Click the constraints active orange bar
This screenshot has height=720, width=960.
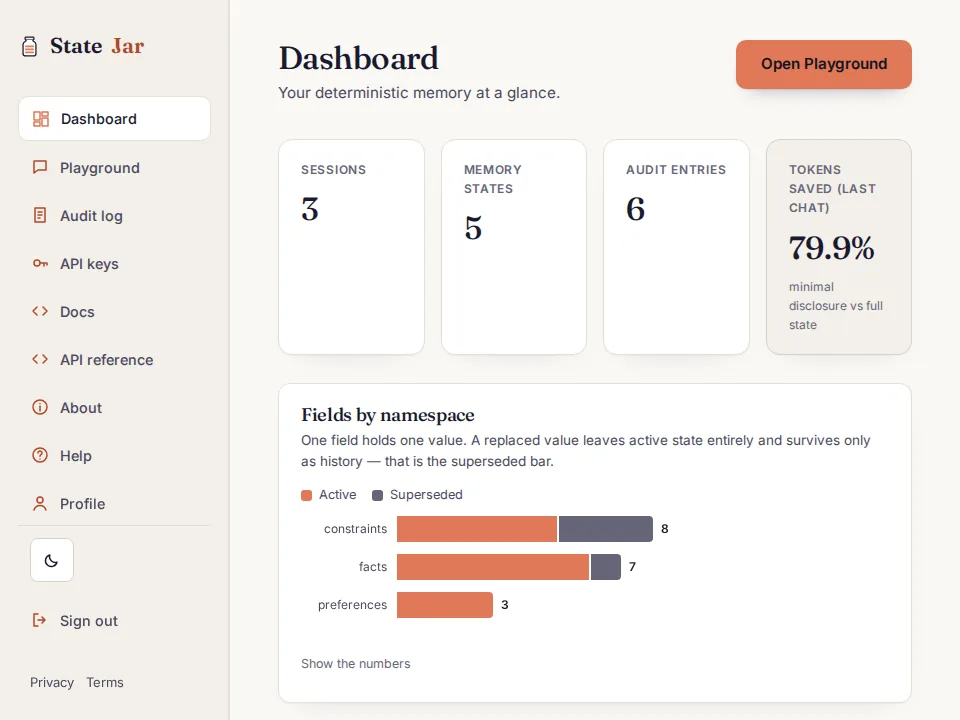tap(477, 529)
